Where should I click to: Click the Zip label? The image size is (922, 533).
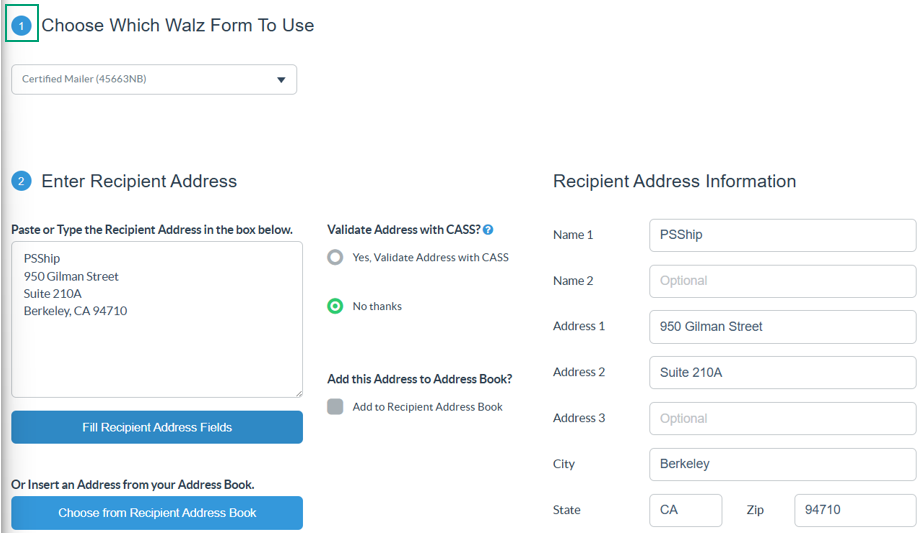(755, 510)
